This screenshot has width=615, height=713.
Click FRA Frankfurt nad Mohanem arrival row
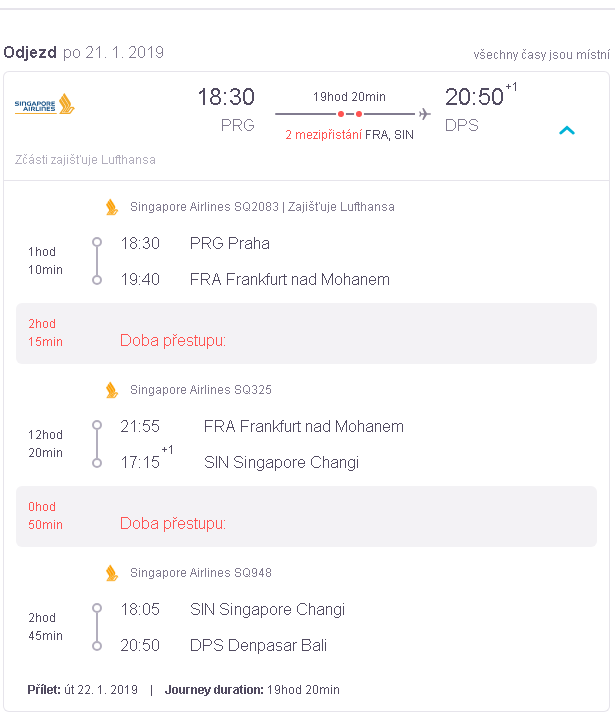pyautogui.click(x=255, y=279)
